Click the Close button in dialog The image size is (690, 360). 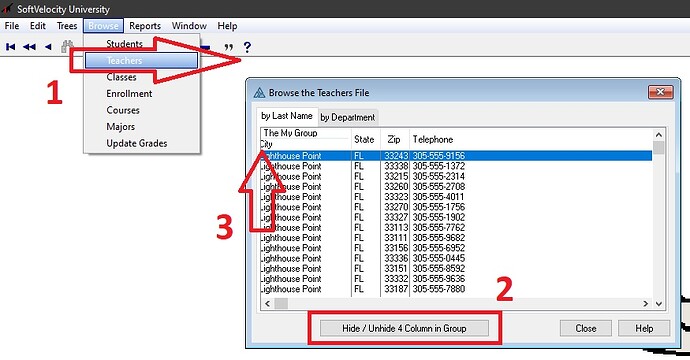(x=585, y=328)
